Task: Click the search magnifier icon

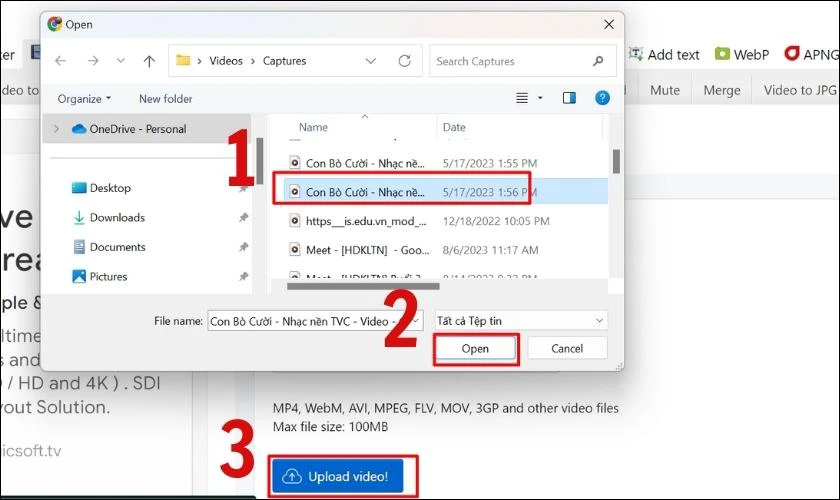Action: click(598, 61)
